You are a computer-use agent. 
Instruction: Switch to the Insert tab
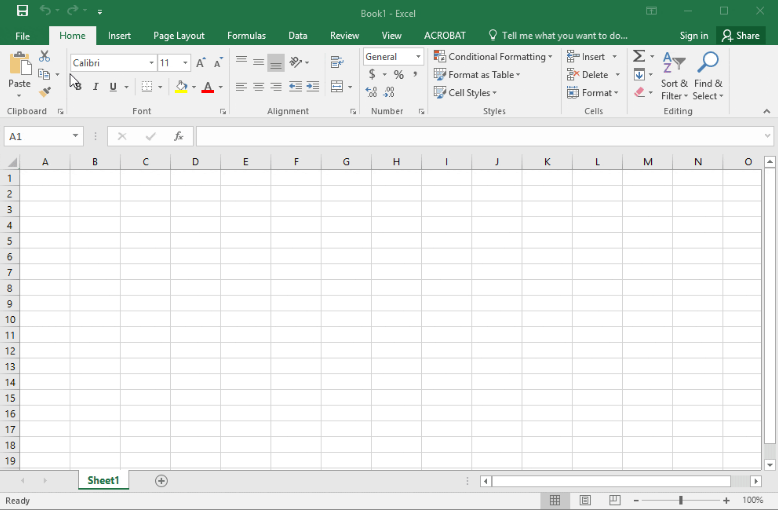120,36
